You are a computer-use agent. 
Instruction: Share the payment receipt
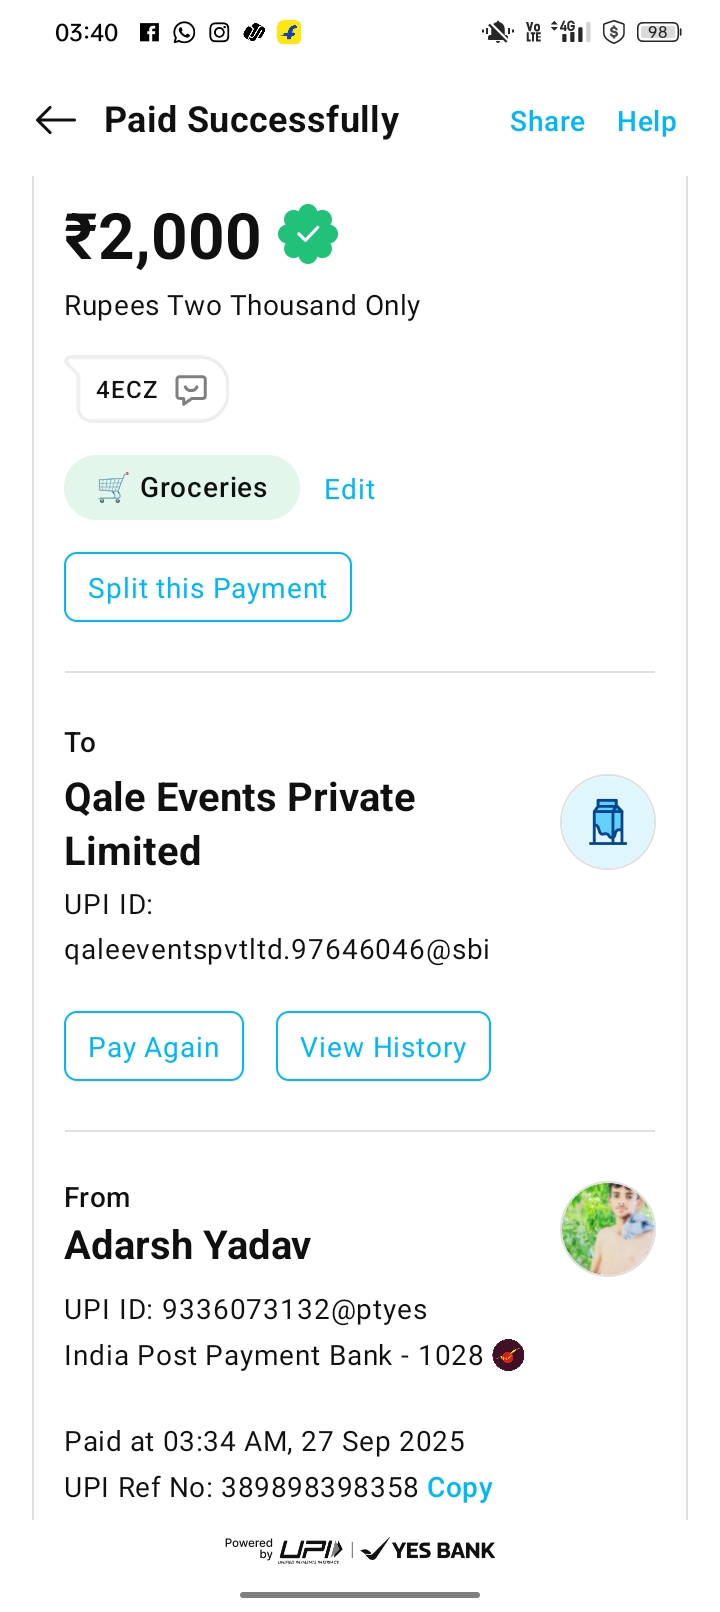point(547,122)
